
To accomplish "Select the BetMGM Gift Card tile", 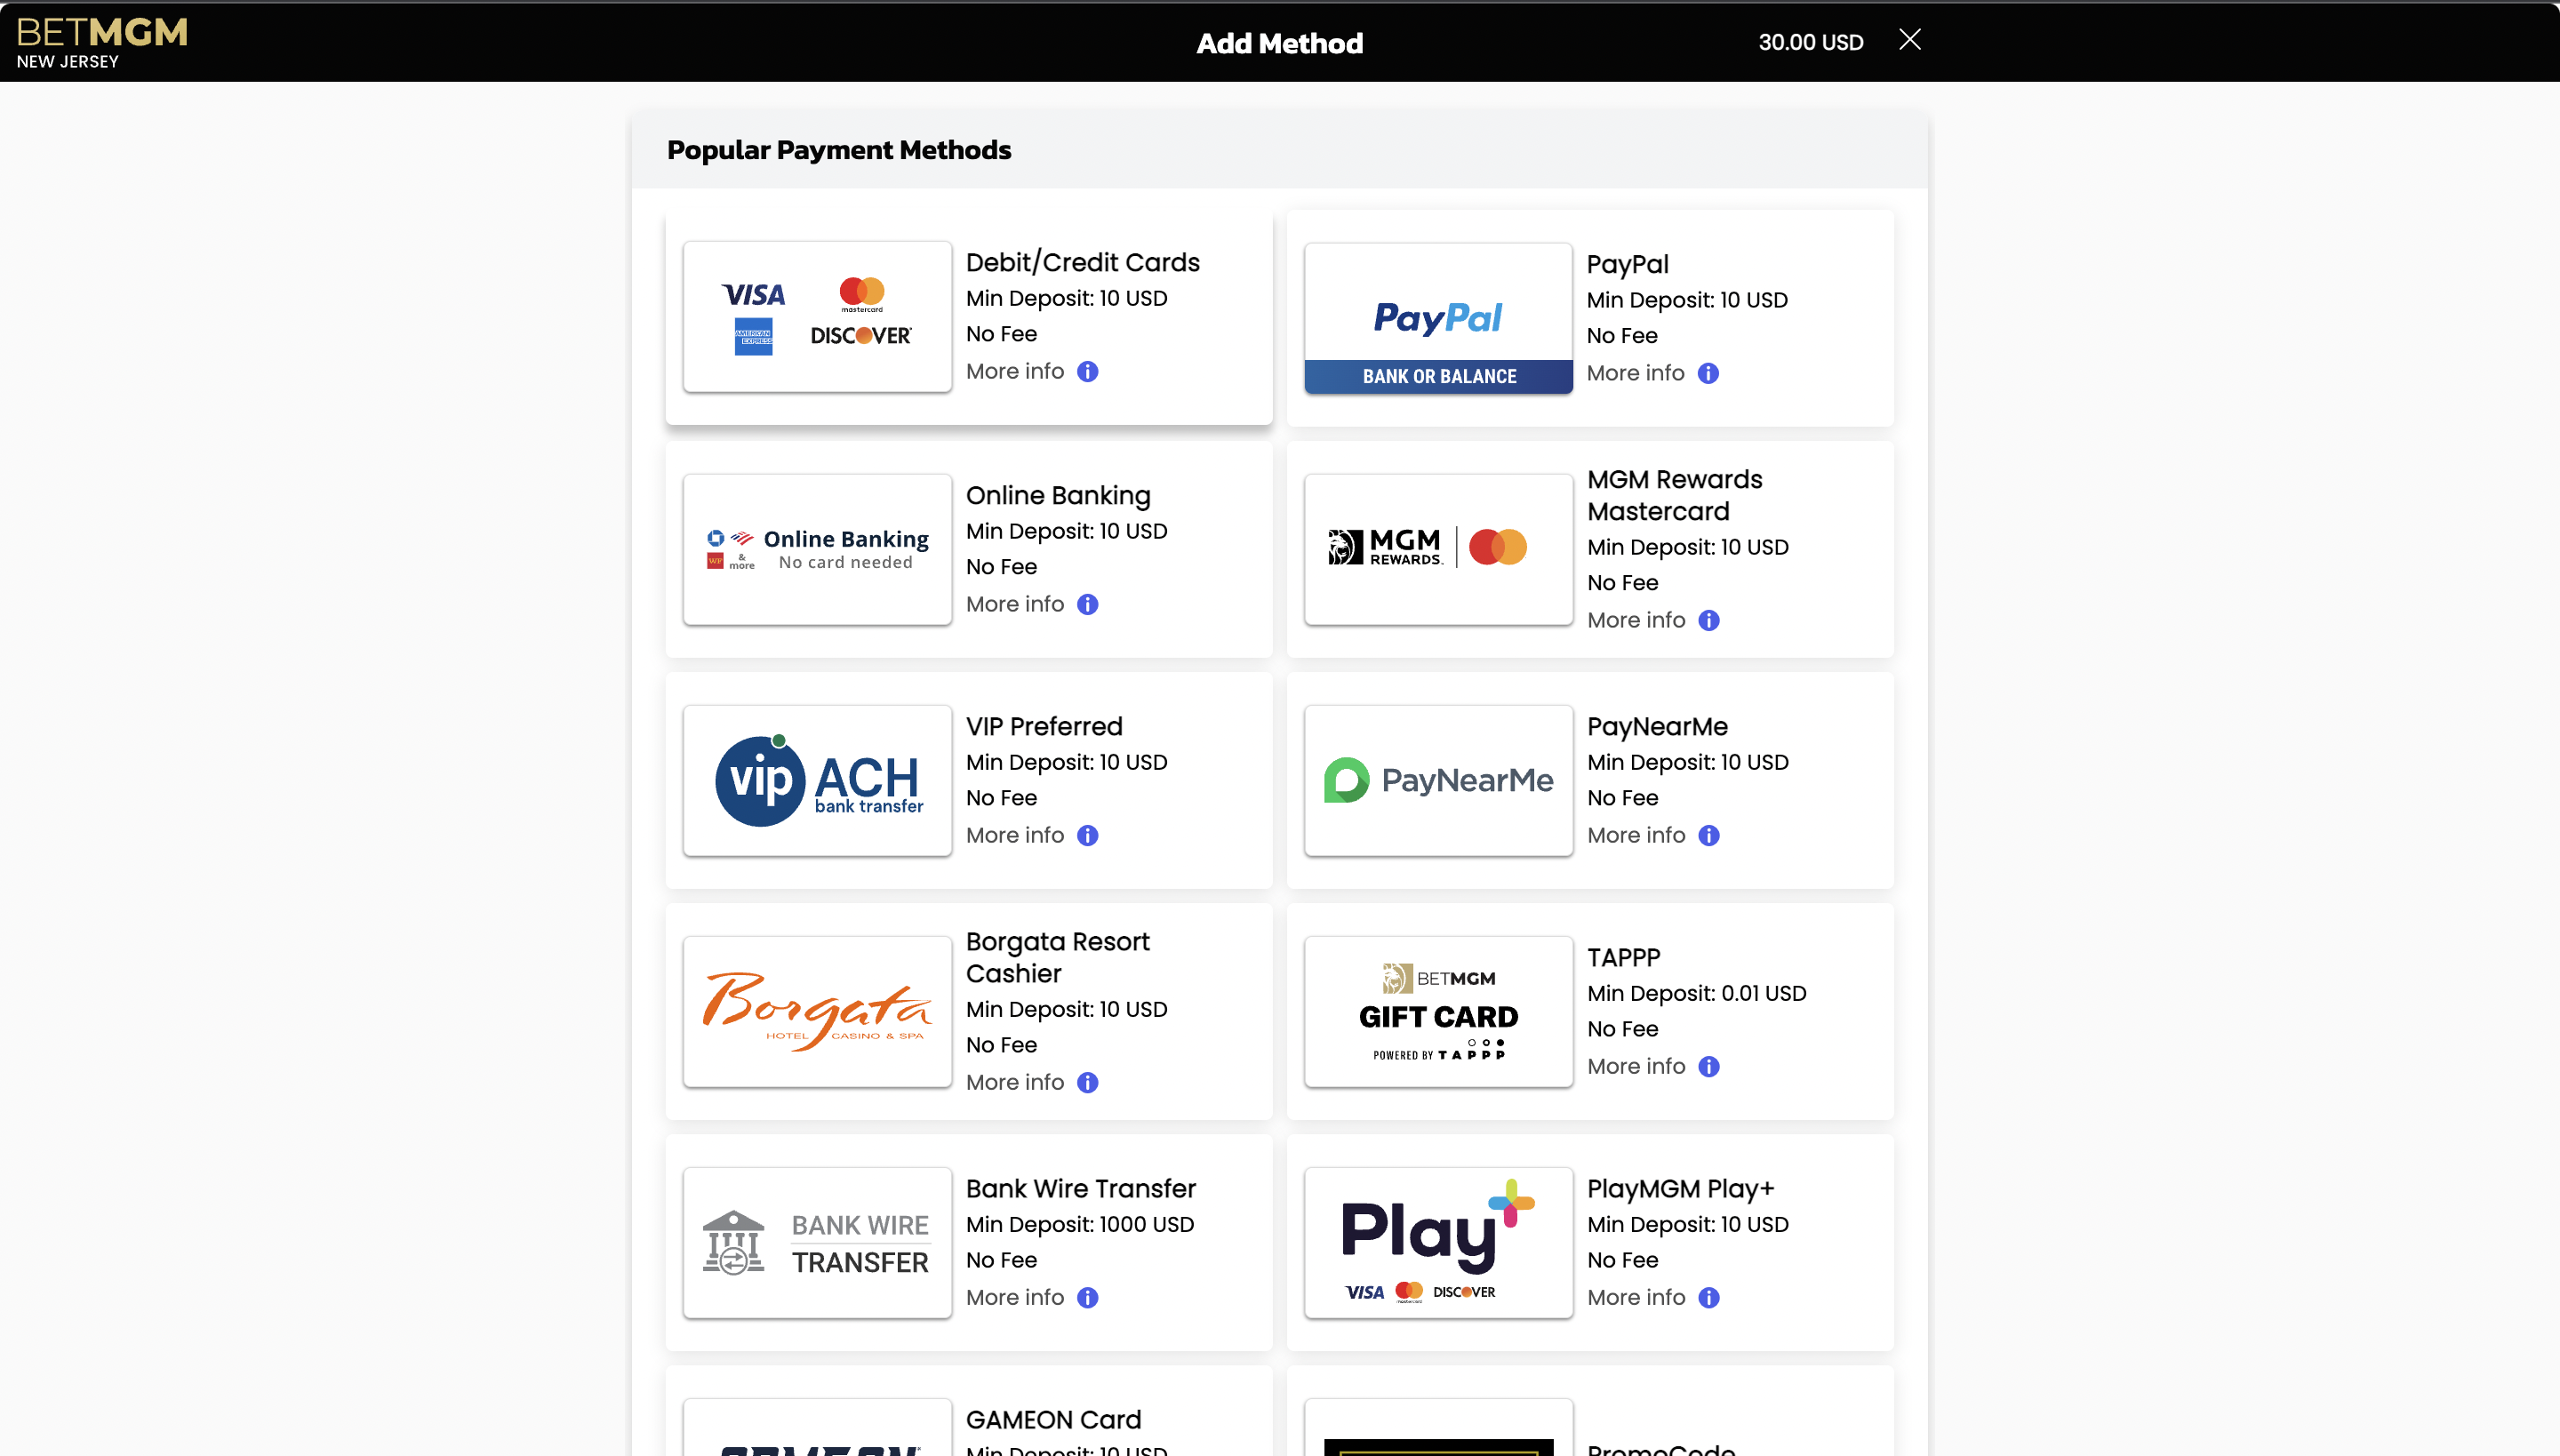I will click(x=1438, y=1012).
